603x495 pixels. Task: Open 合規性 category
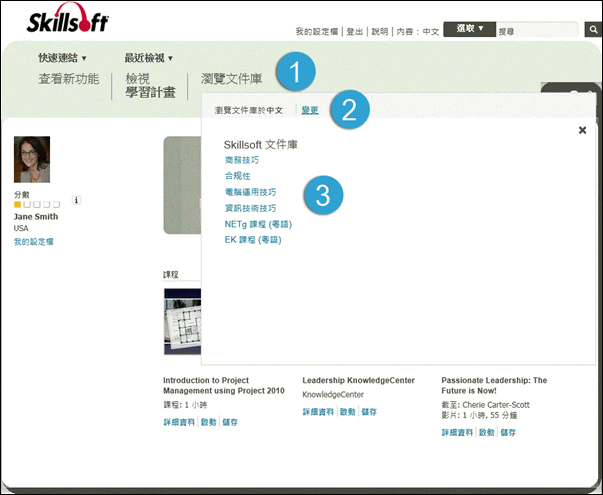click(x=238, y=176)
